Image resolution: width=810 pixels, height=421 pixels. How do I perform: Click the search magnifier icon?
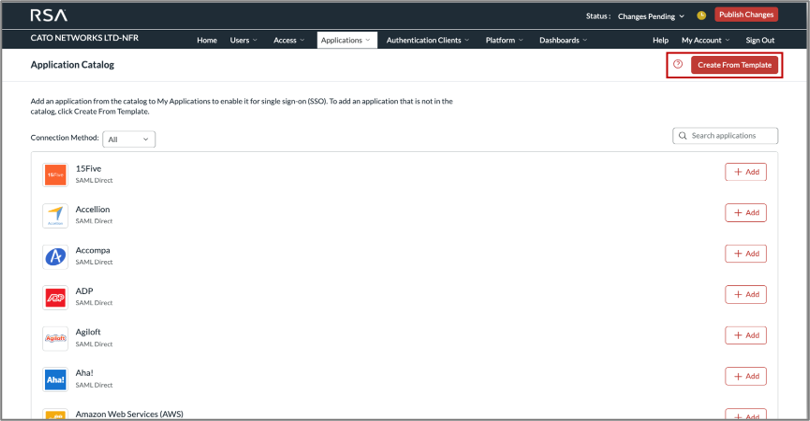tap(682, 135)
